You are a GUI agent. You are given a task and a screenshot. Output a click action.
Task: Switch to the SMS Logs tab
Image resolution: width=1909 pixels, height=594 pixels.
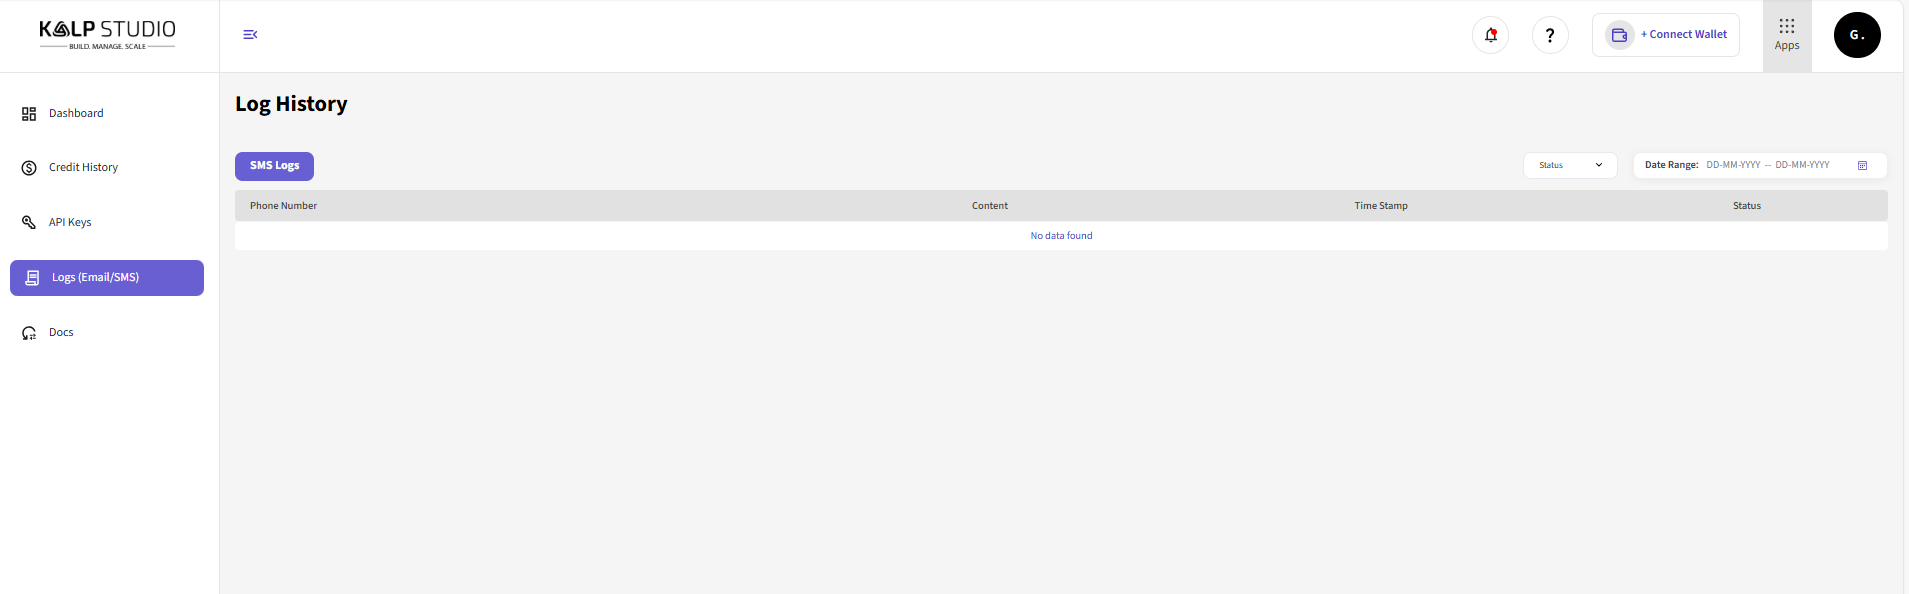[274, 166]
